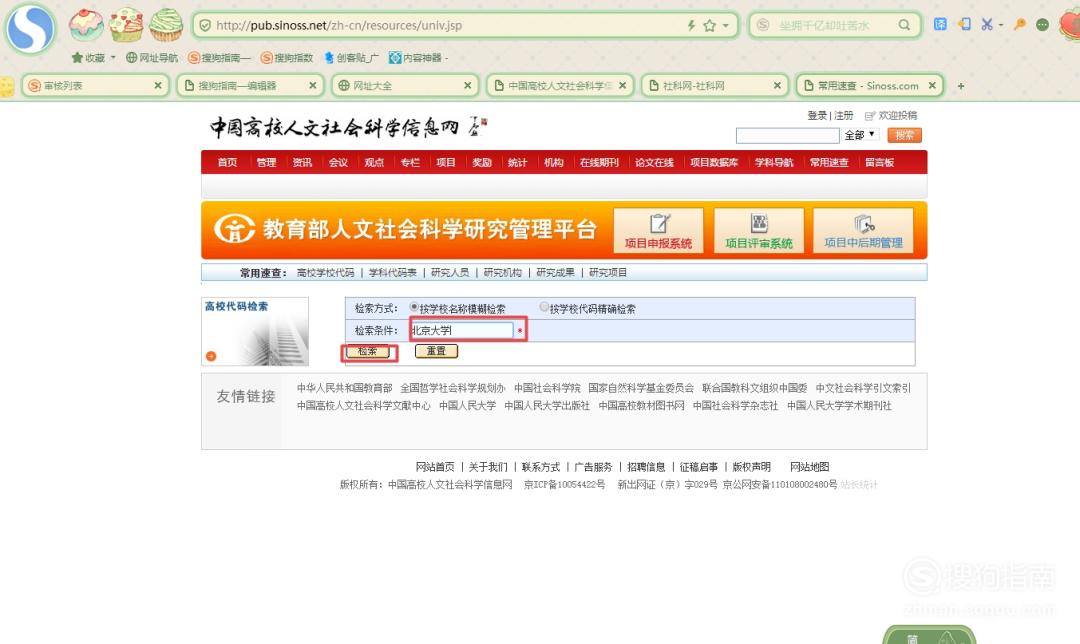
Task: Open the 在线期刊 menu item
Action: point(599,163)
